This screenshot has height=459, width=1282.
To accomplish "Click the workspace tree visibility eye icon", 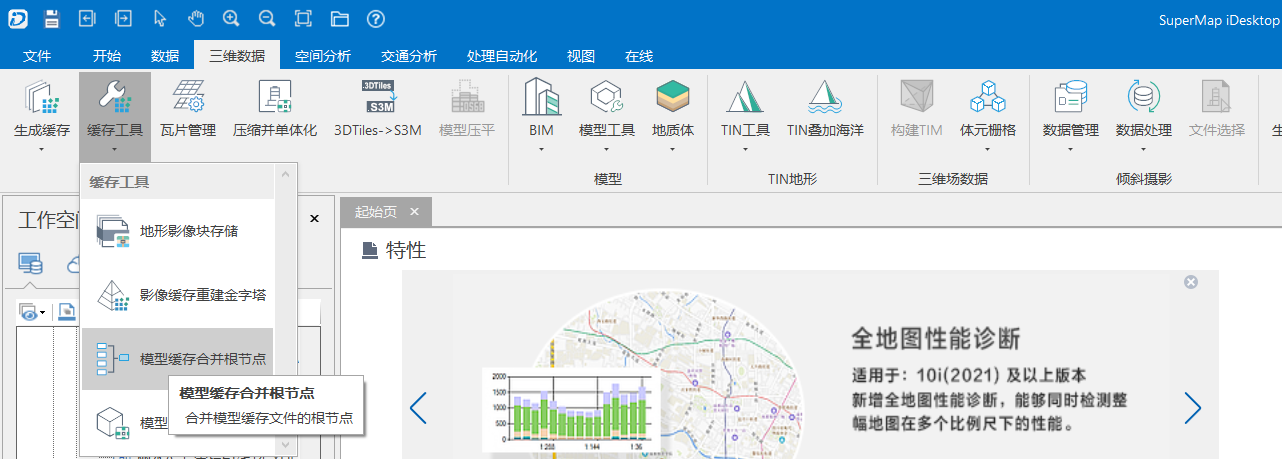I will click(30, 312).
